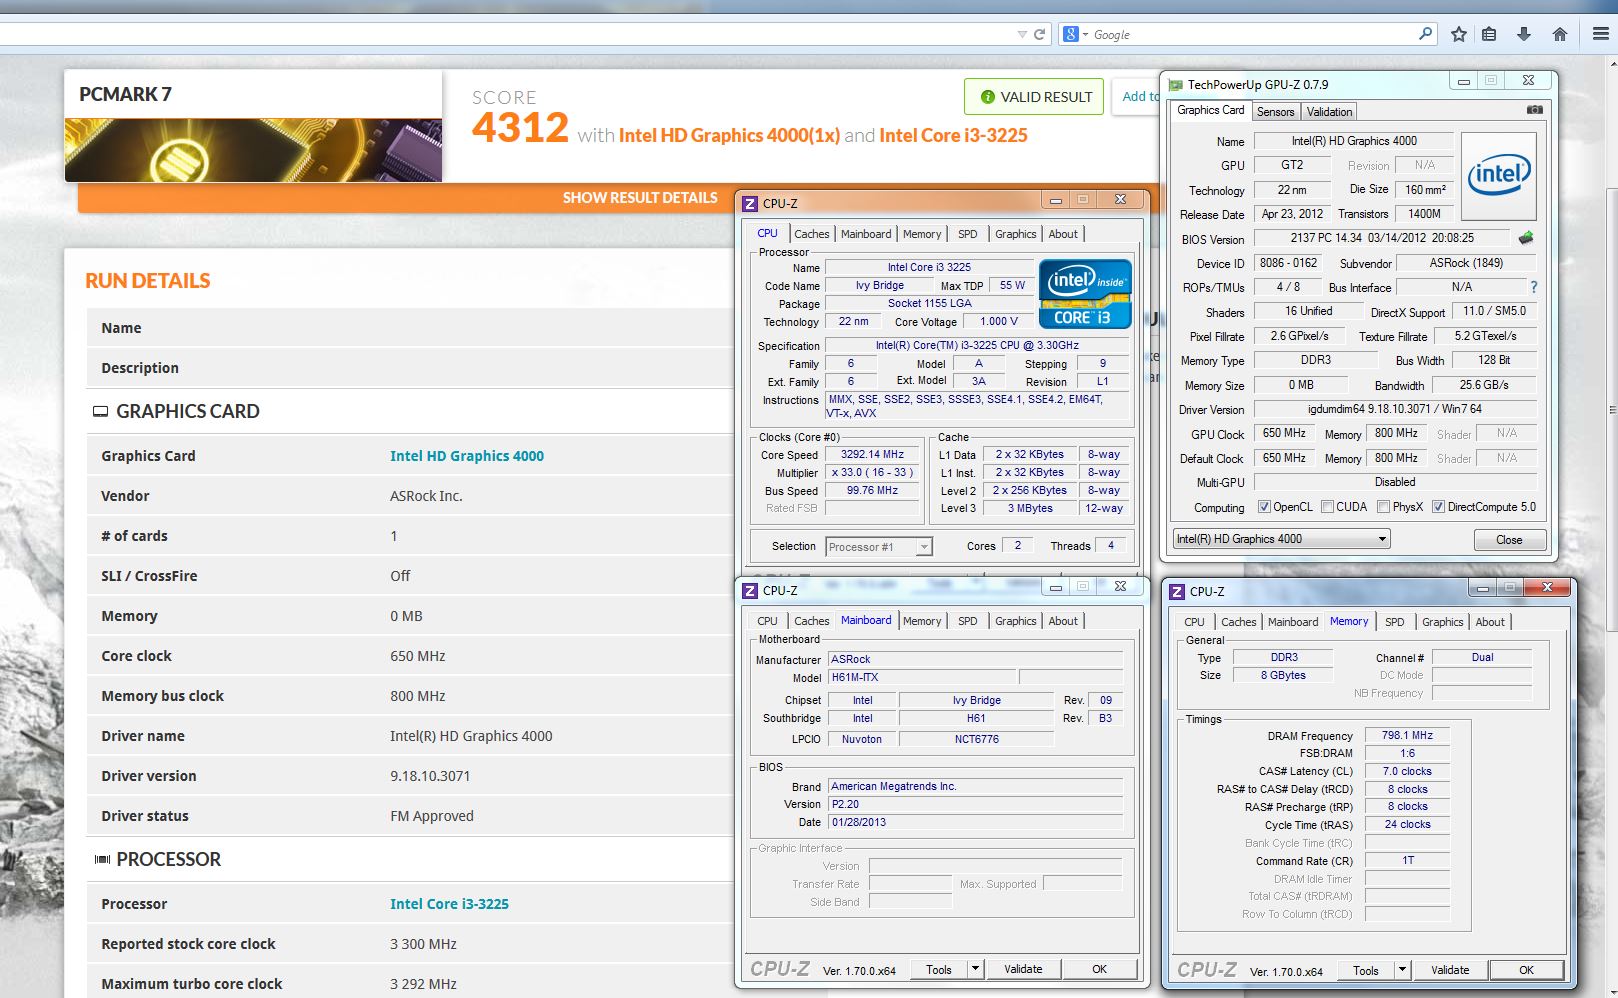Open Tools dropdown arrow in CPU-Z Mainboard window
Image resolution: width=1618 pixels, height=998 pixels.
[976, 969]
